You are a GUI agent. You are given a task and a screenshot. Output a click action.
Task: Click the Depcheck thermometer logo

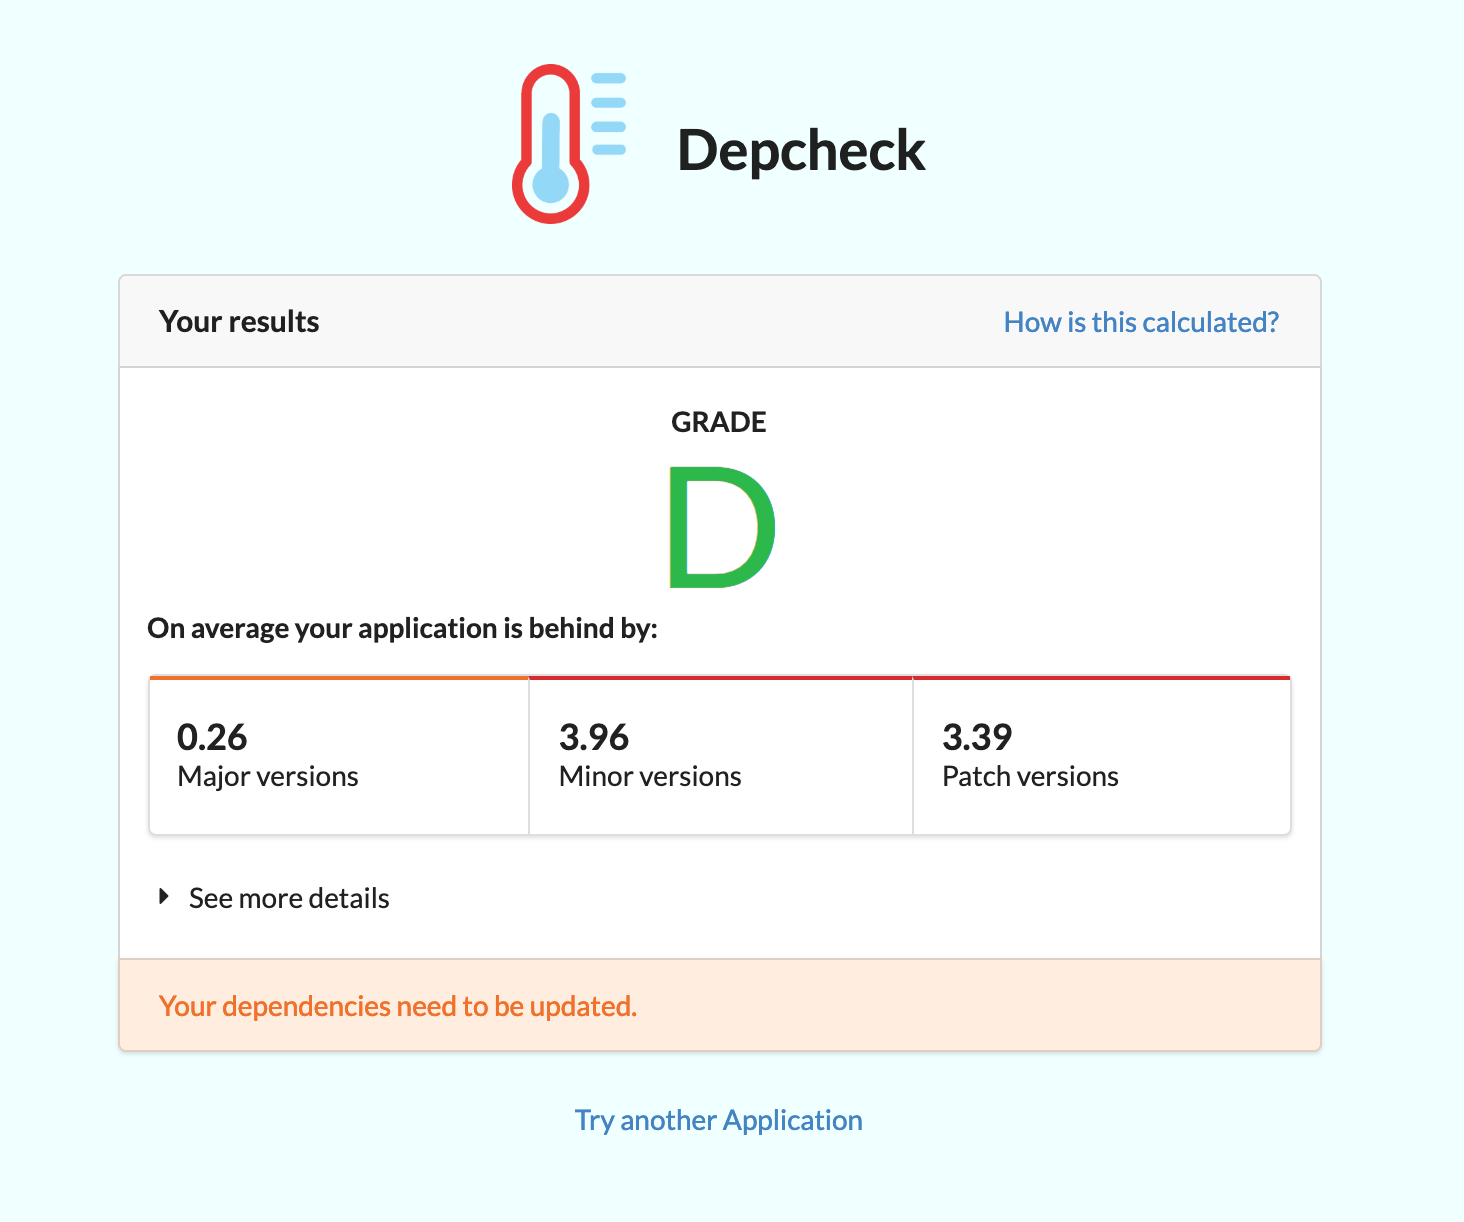tap(552, 142)
